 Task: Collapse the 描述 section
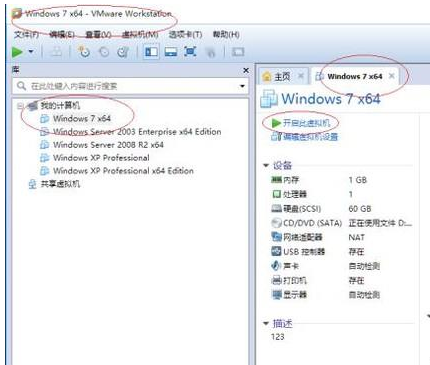[266, 323]
